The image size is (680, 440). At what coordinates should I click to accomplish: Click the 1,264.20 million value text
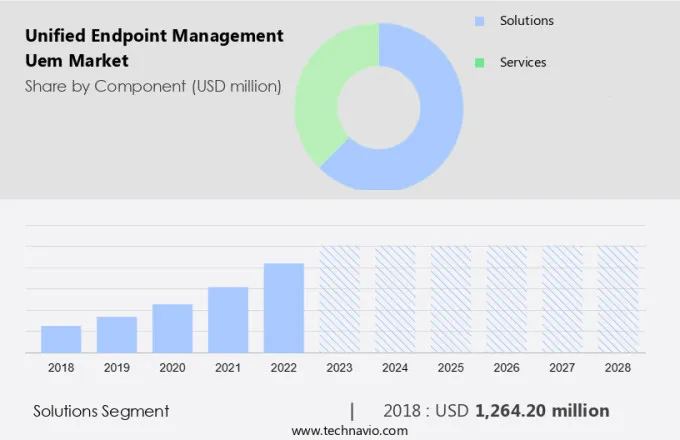coord(542,411)
